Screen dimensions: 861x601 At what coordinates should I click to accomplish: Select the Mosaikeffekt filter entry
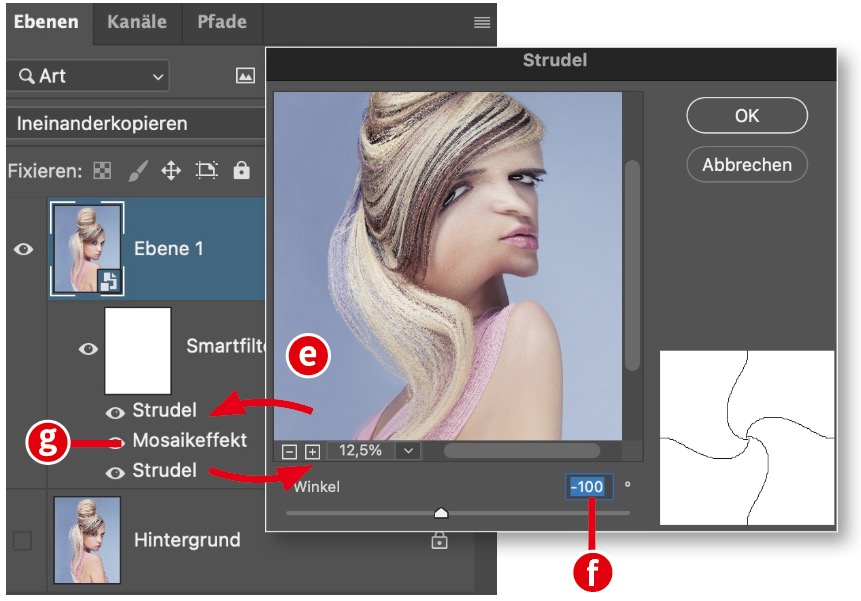(189, 440)
